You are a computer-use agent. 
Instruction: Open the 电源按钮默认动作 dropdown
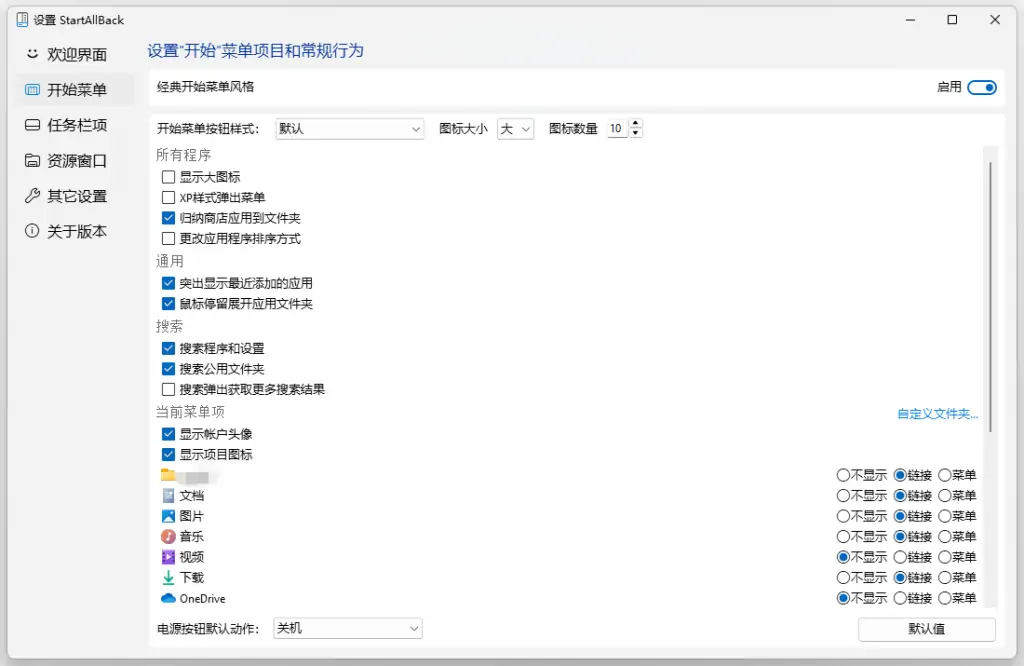tap(347, 630)
